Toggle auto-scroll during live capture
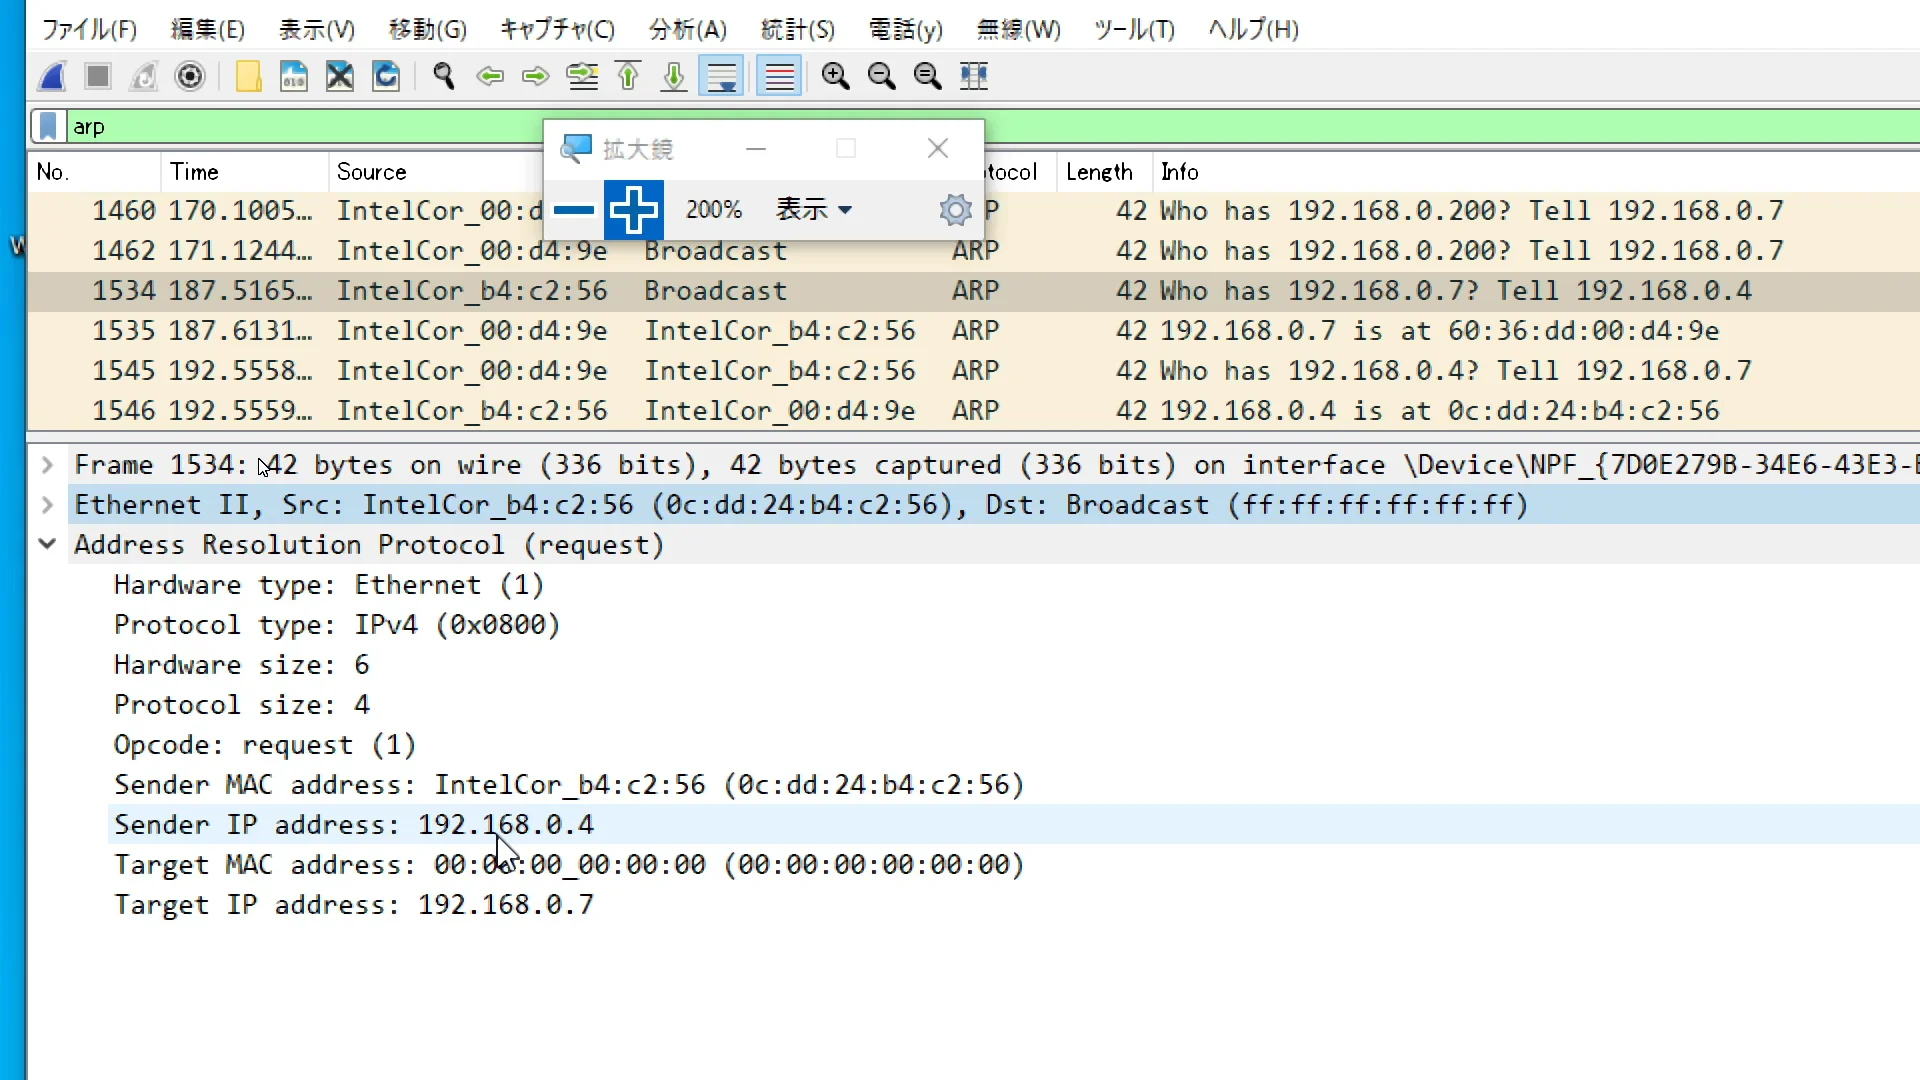The image size is (1920, 1080). pos(721,76)
